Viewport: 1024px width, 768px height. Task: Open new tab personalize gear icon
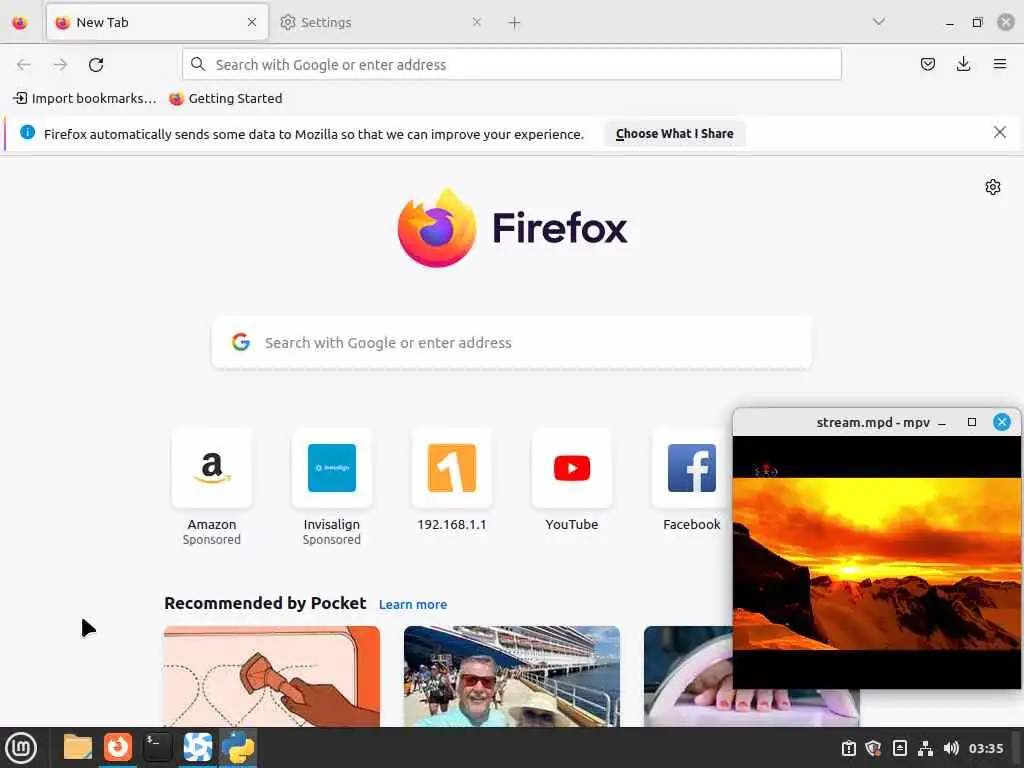(x=993, y=187)
